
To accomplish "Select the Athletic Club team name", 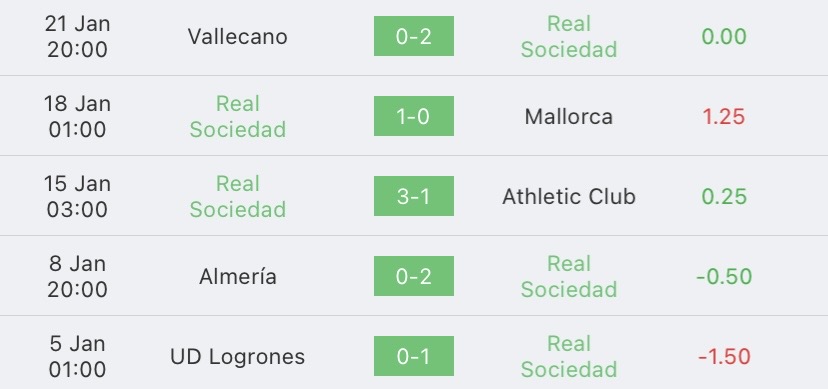I will [x=569, y=196].
